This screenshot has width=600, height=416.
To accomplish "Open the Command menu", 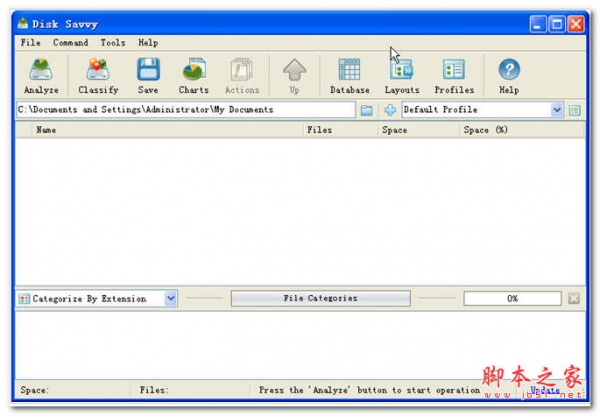I will coord(70,42).
